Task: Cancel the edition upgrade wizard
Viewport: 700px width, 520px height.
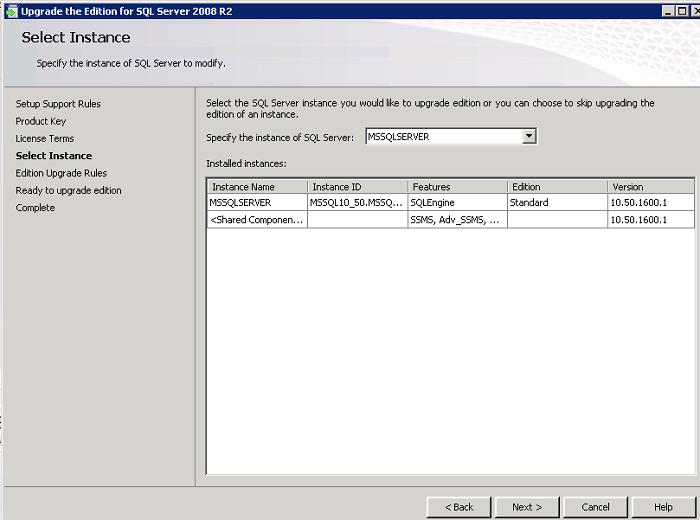Action: (595, 507)
